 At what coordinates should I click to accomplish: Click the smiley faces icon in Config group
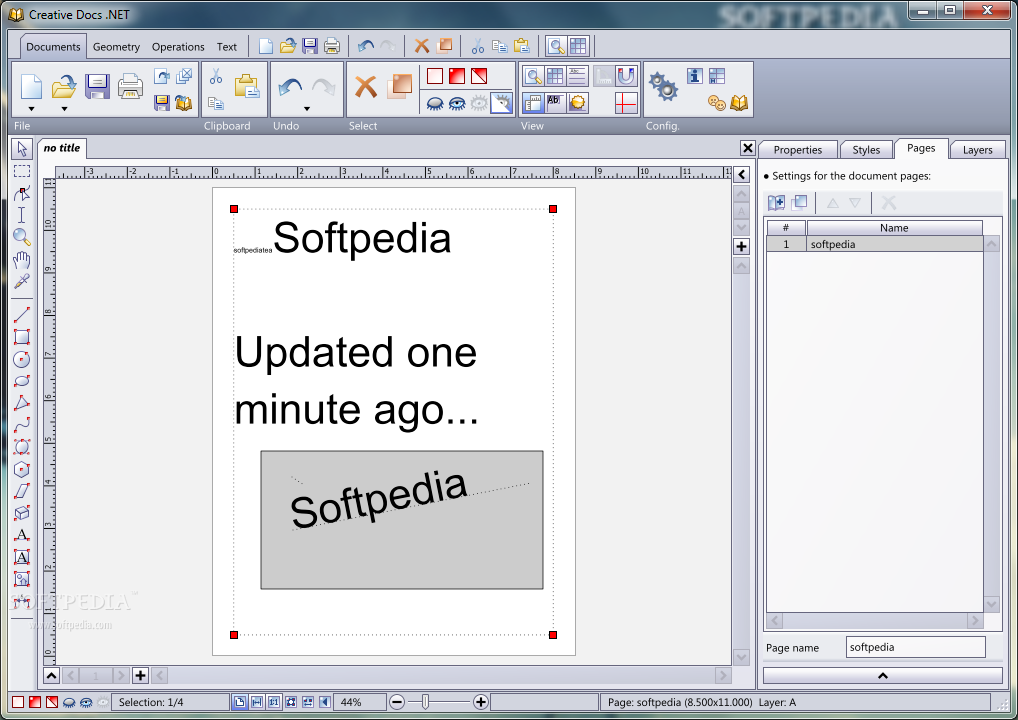(717, 103)
